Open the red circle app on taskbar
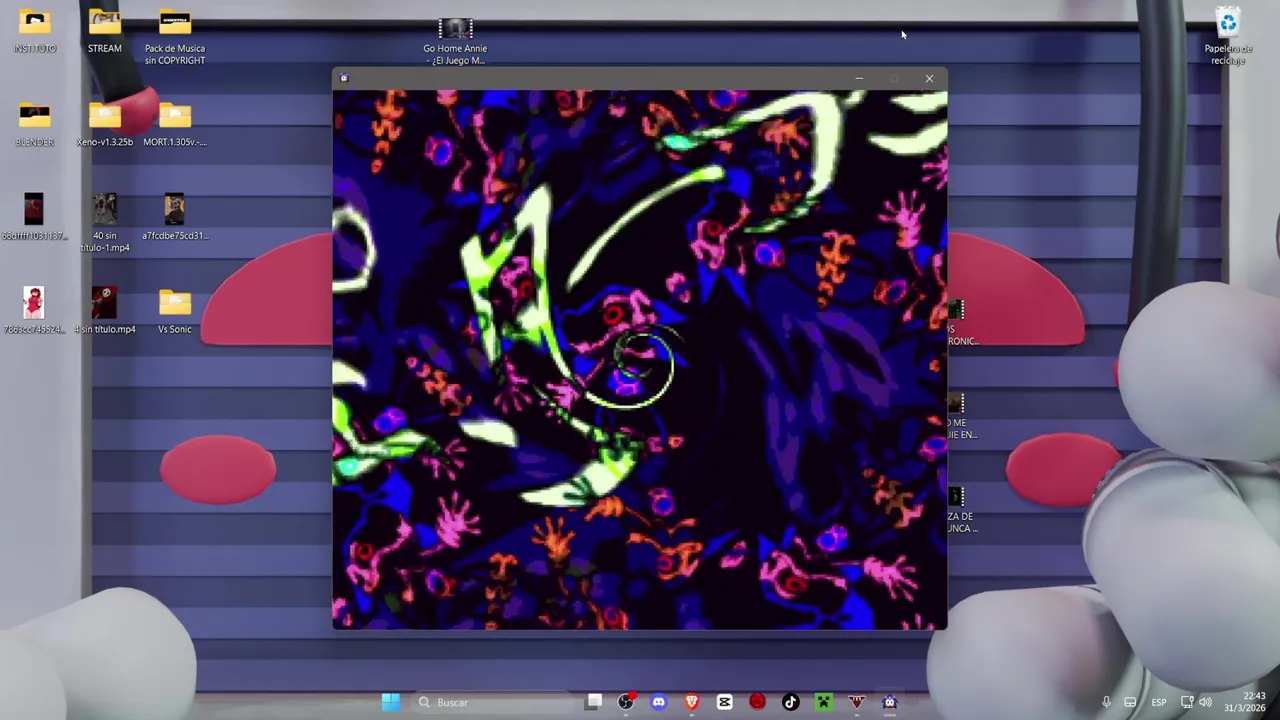Viewport: 1280px width, 720px height. pyautogui.click(x=757, y=702)
